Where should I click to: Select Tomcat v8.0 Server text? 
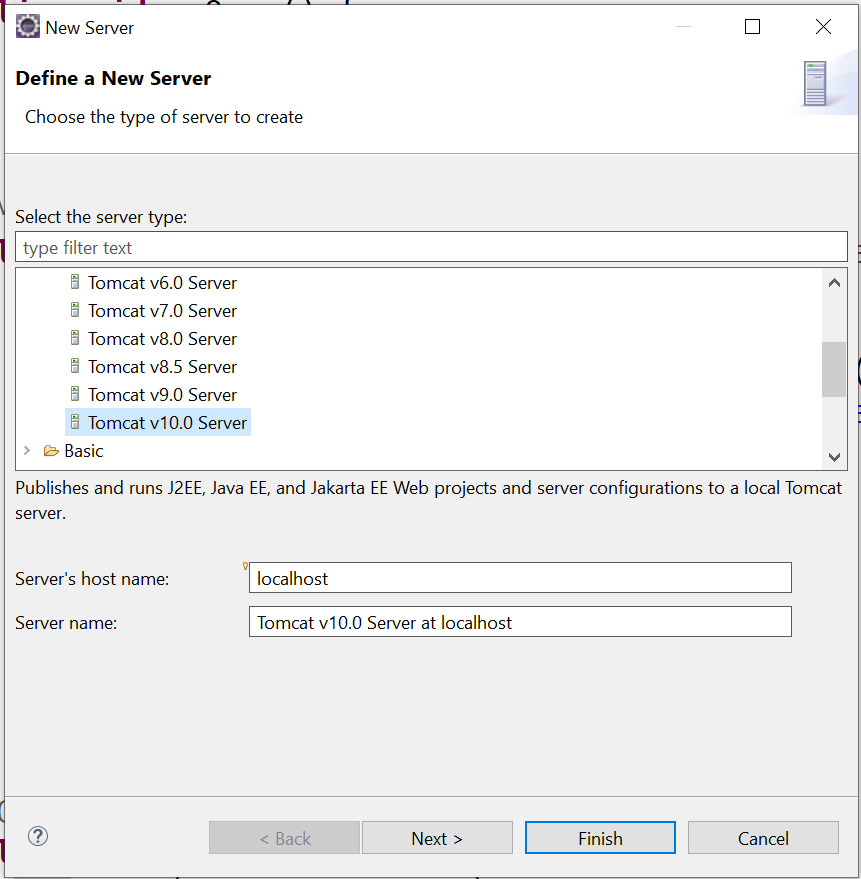click(162, 339)
